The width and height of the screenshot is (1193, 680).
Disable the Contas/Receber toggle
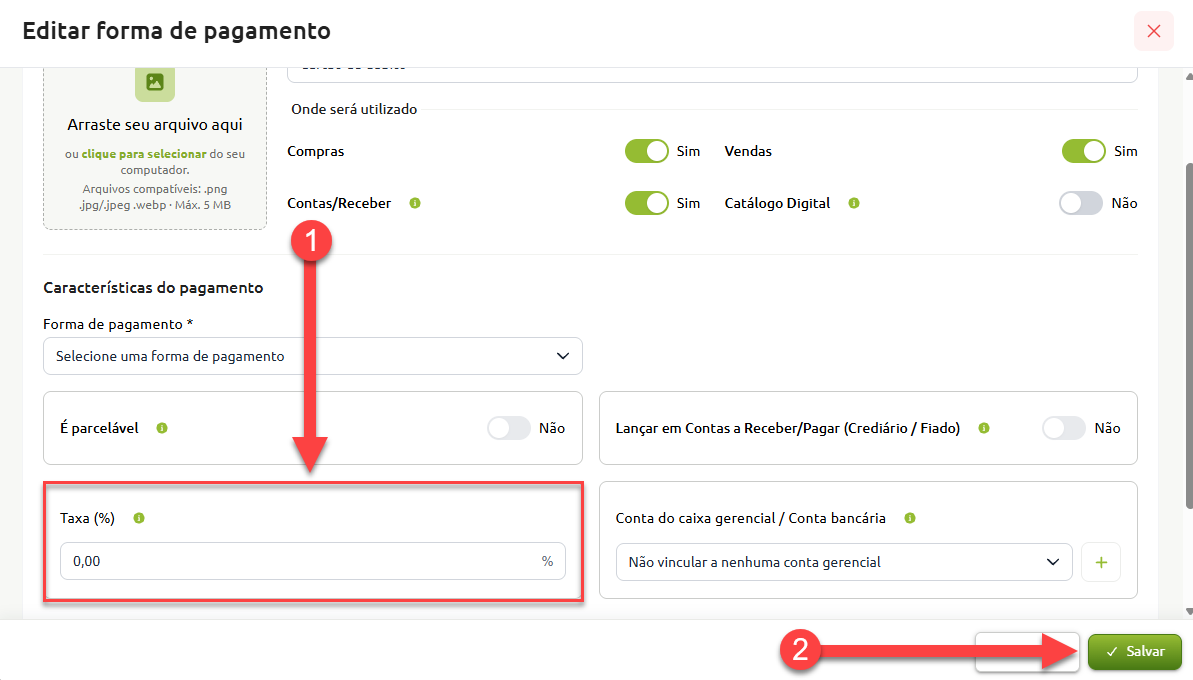pyautogui.click(x=647, y=203)
